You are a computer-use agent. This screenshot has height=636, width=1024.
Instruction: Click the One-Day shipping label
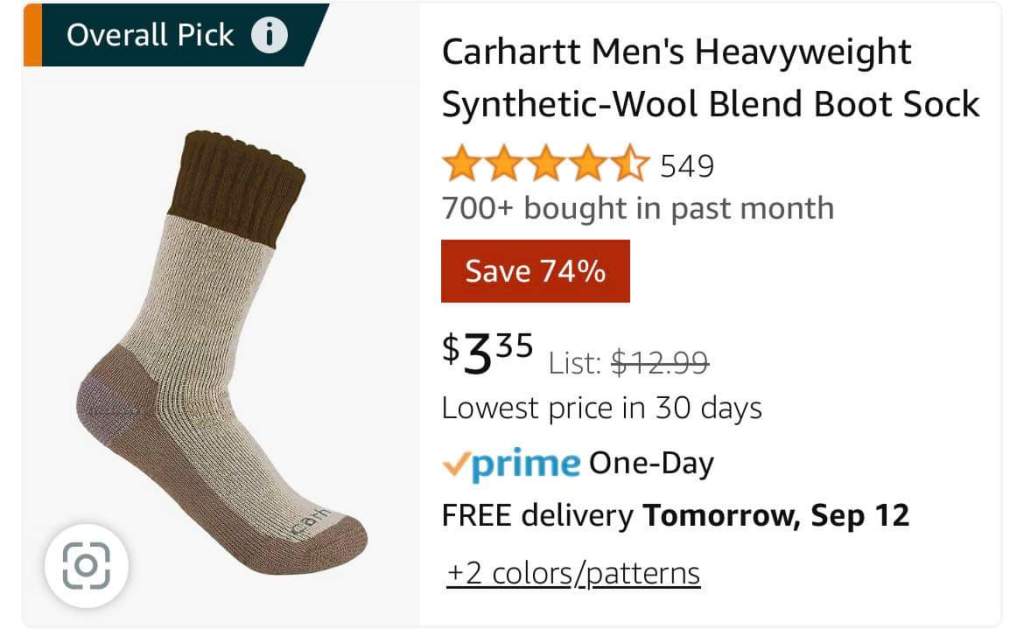pyautogui.click(x=651, y=464)
